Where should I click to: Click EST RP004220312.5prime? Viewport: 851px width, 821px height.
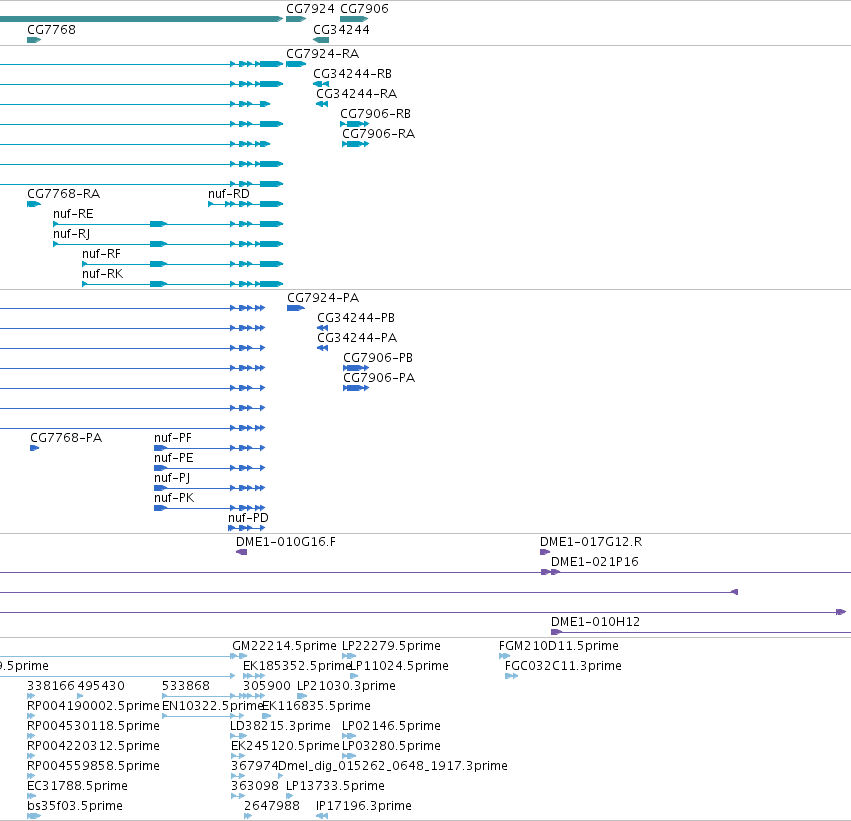(93, 747)
